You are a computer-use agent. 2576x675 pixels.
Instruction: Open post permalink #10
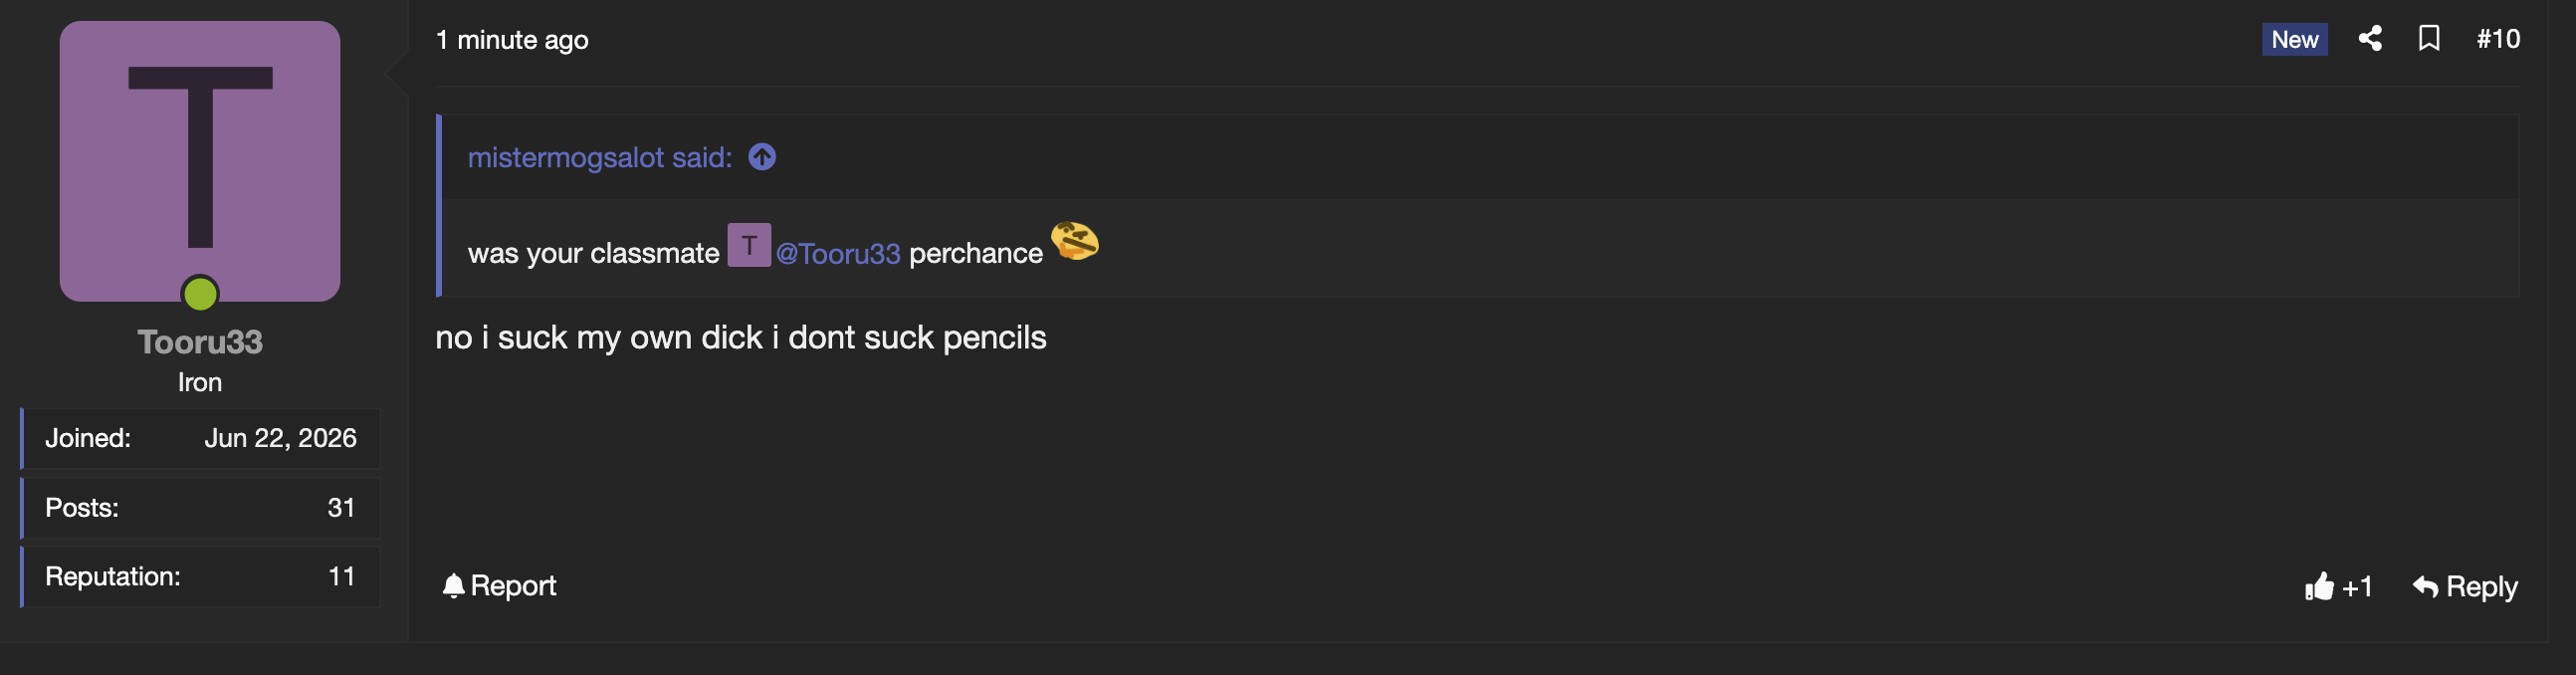tap(2497, 39)
